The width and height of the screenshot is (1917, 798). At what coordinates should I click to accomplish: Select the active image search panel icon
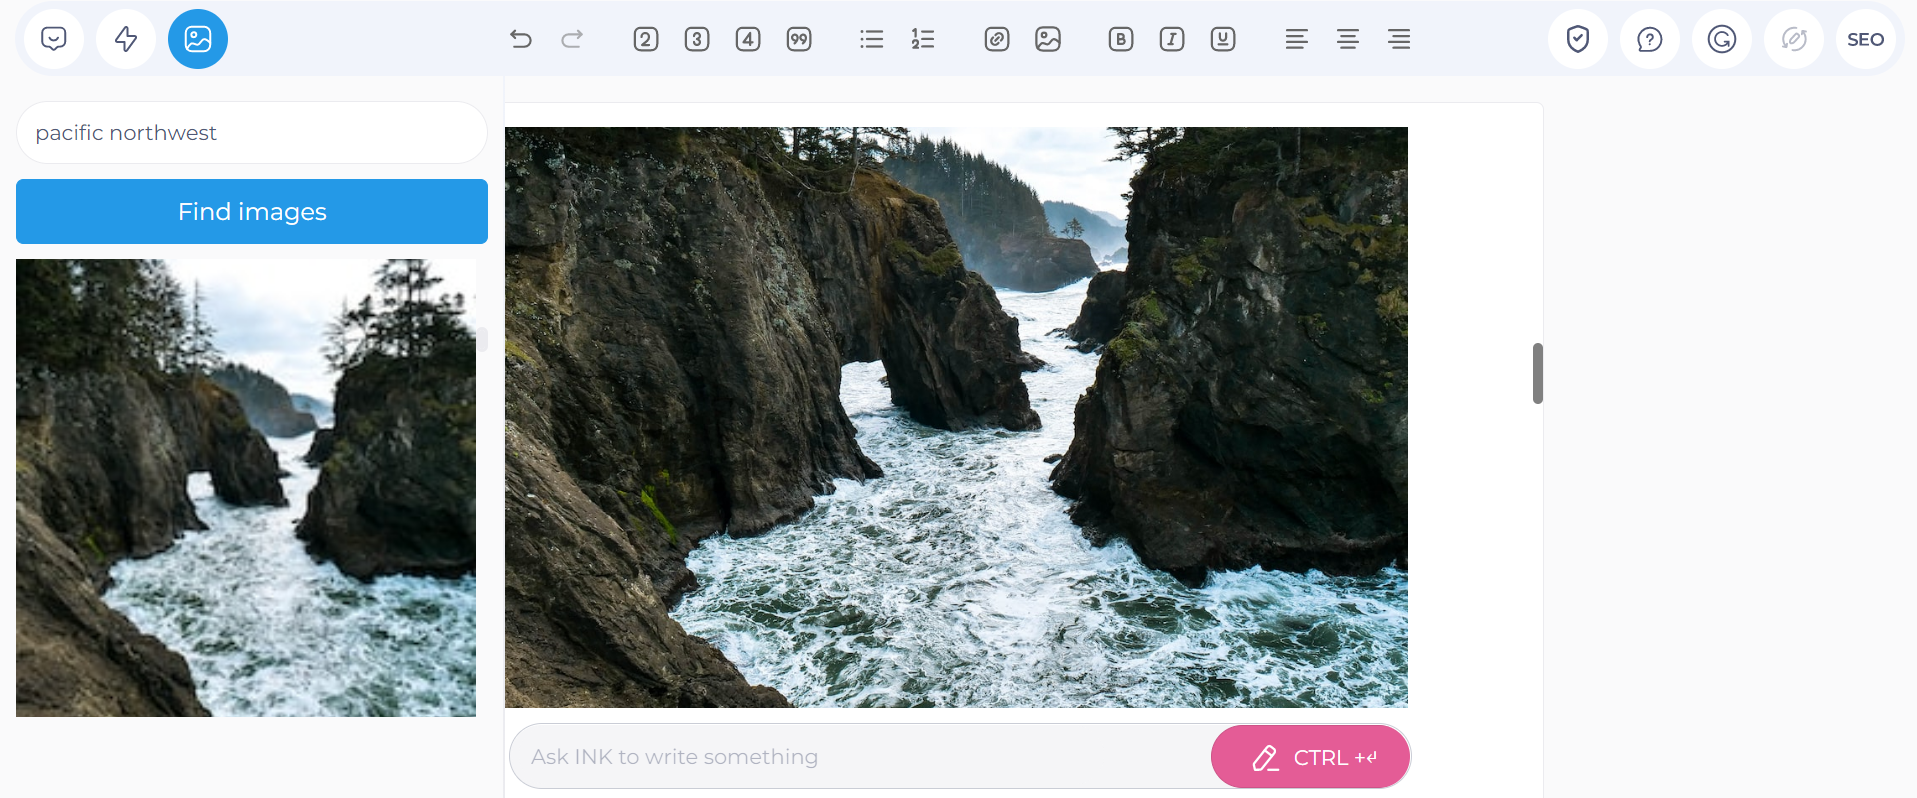coord(198,39)
